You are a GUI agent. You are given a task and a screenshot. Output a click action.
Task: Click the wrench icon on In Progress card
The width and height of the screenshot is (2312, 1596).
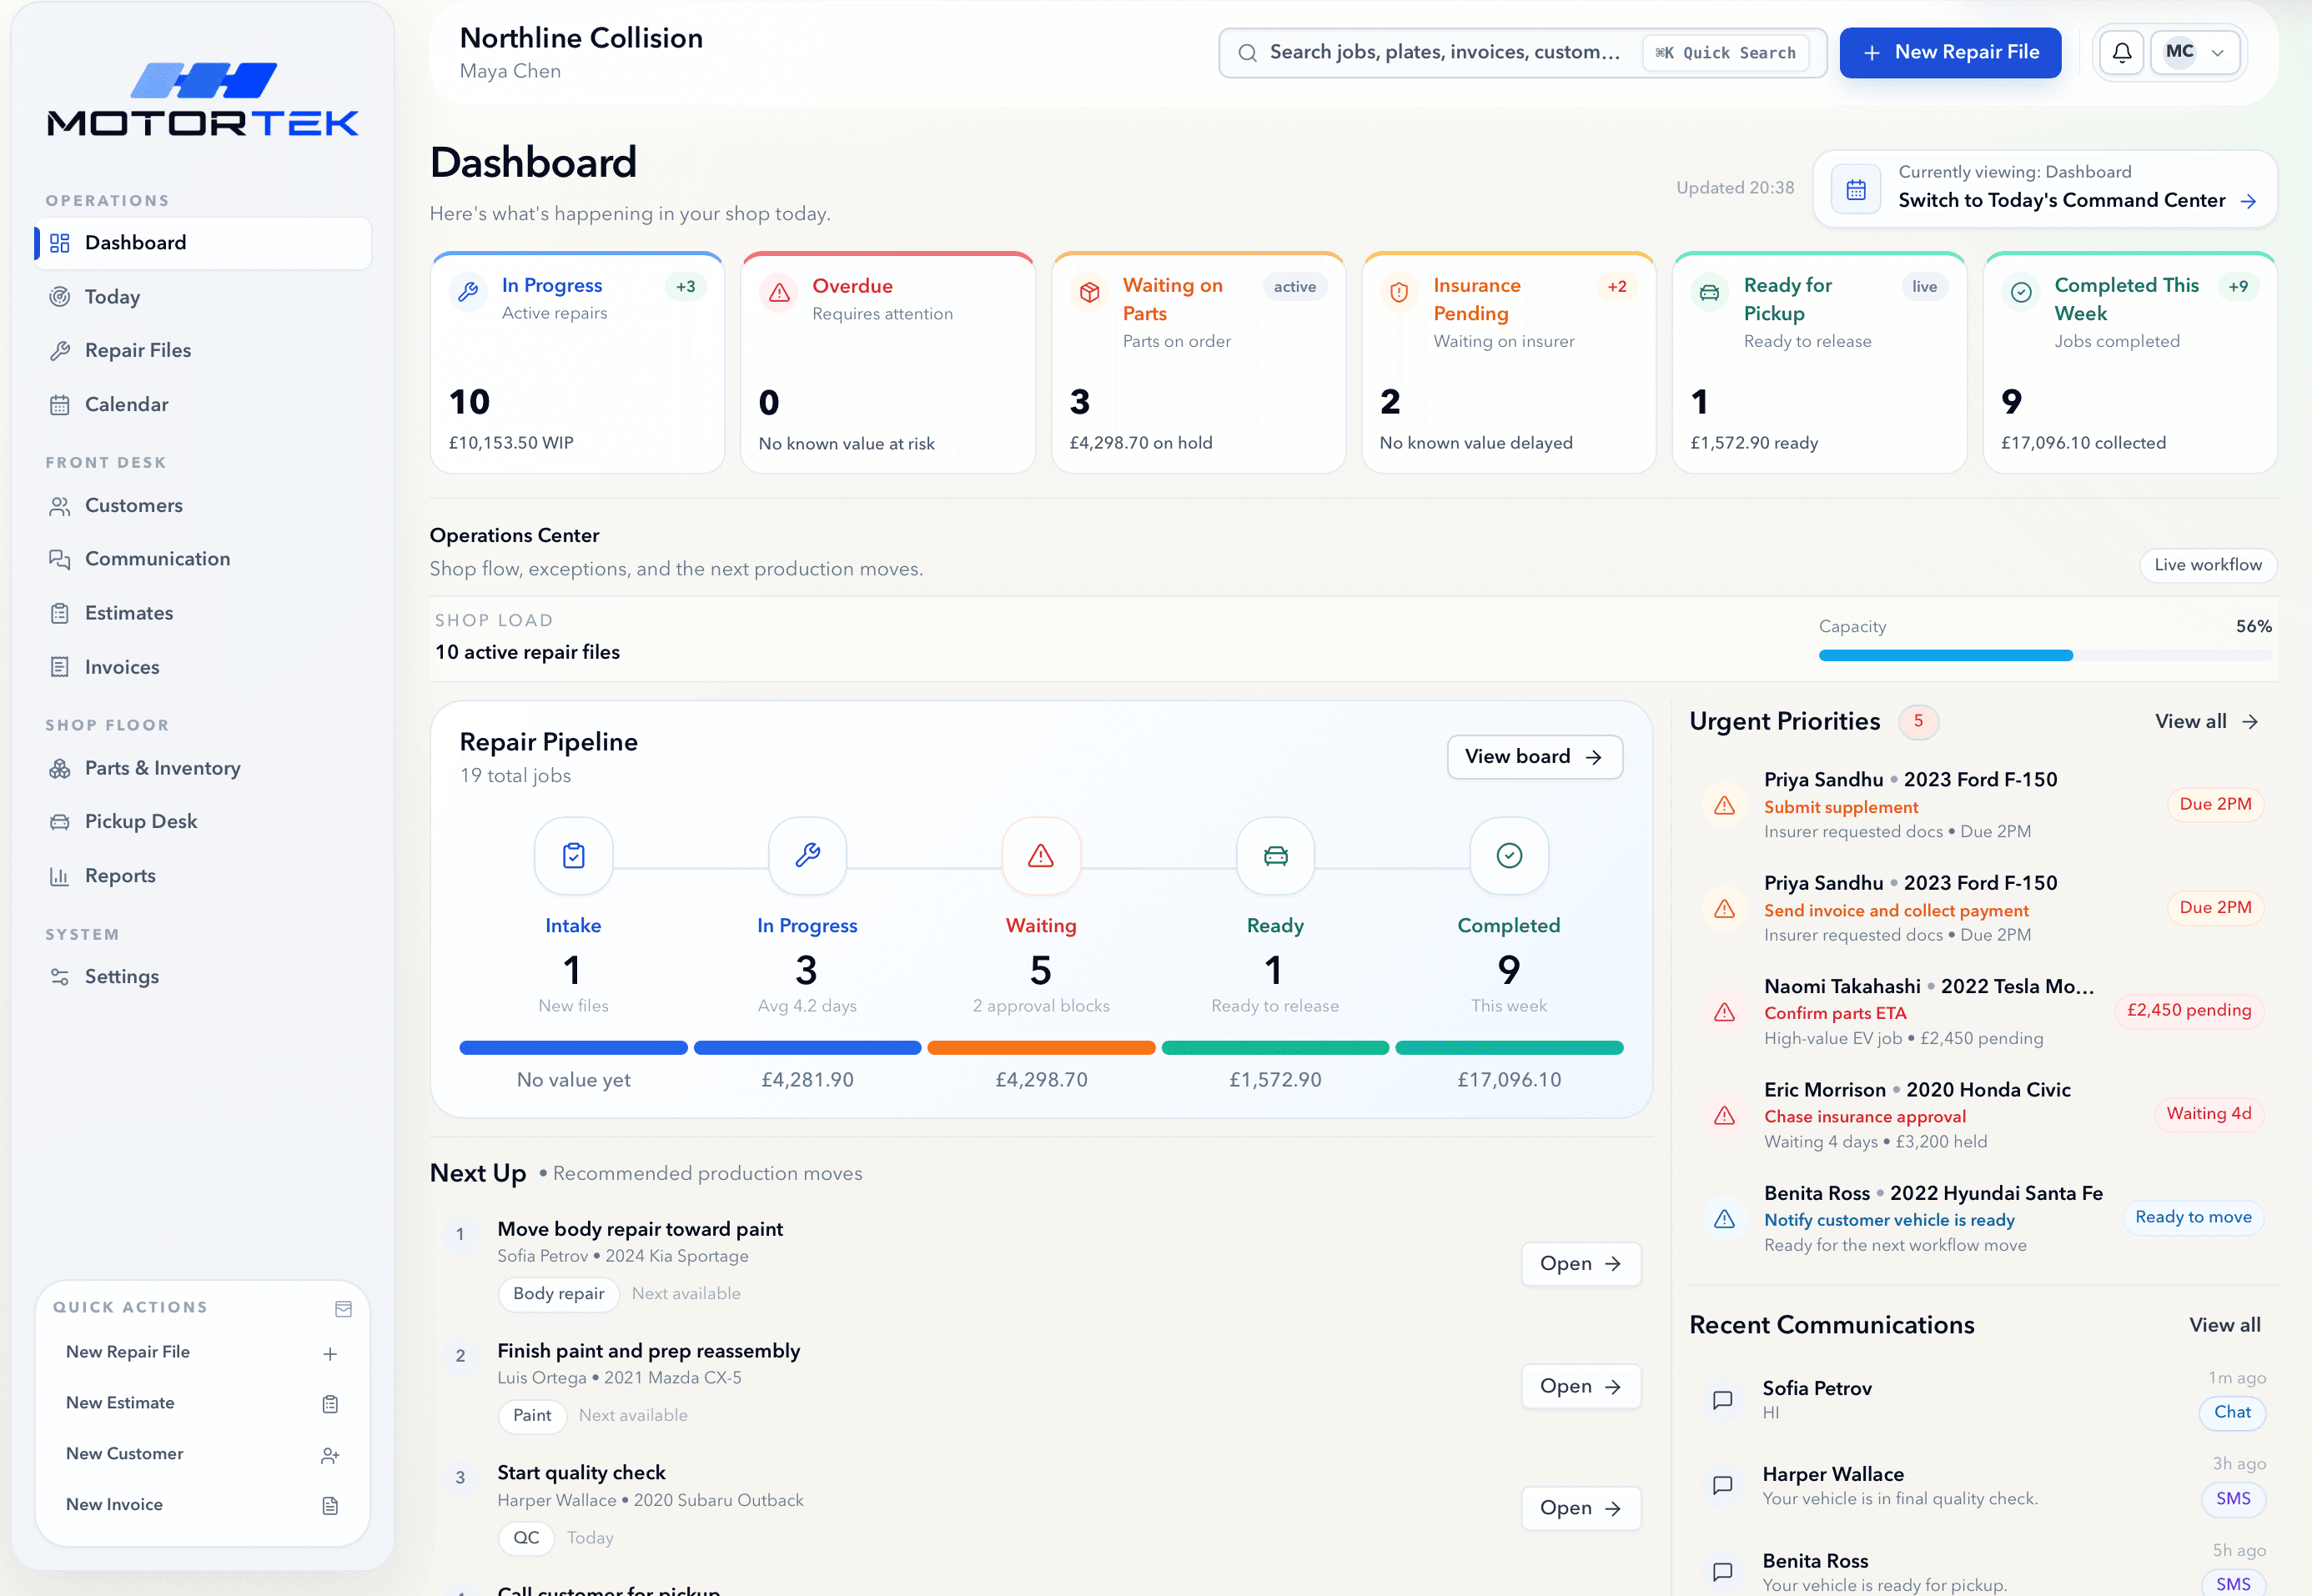(x=468, y=292)
